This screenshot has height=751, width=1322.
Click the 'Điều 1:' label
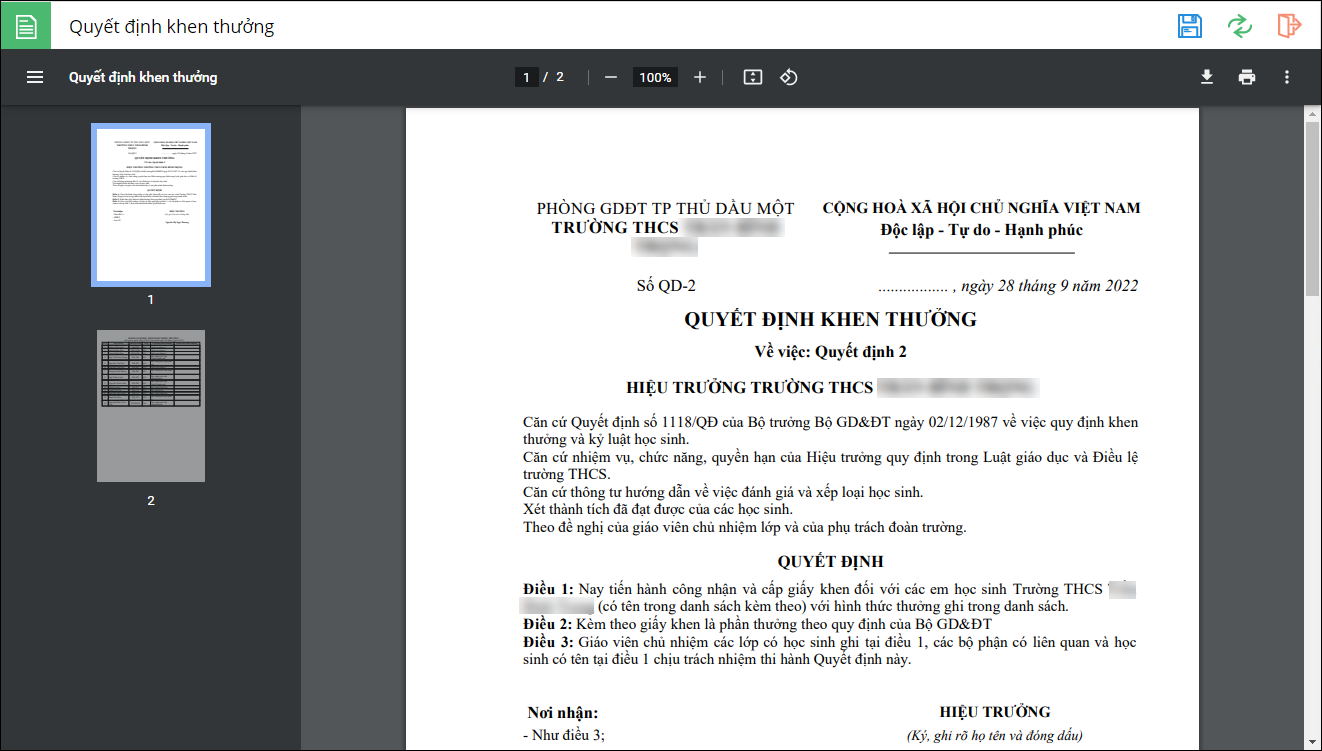[548, 589]
